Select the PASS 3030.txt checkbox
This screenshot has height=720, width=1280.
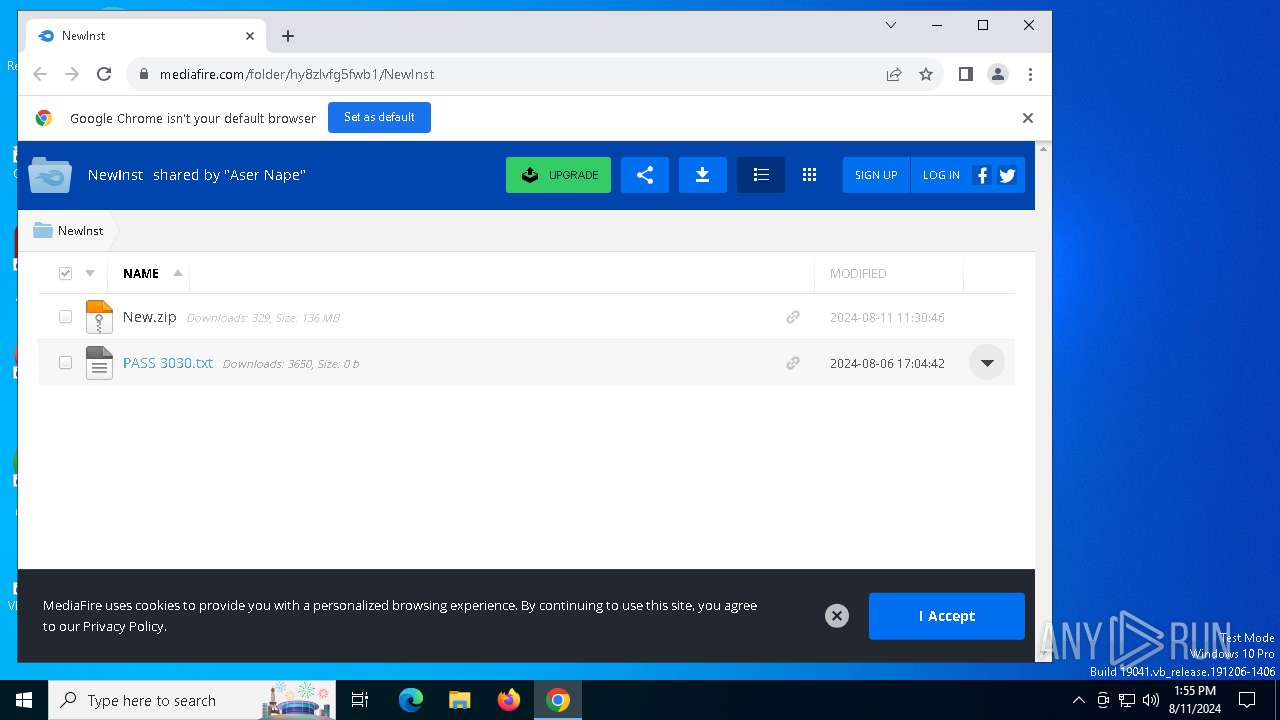click(65, 363)
